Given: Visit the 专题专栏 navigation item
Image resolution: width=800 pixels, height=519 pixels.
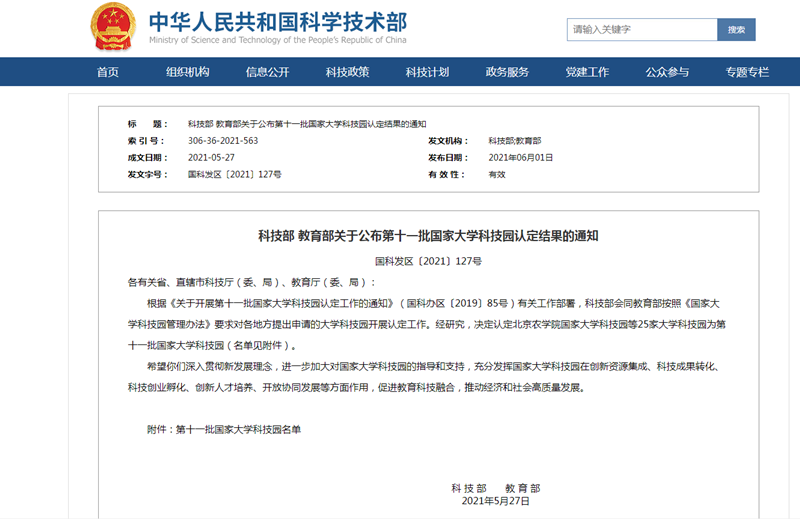Looking at the screenshot, I should click(747, 72).
